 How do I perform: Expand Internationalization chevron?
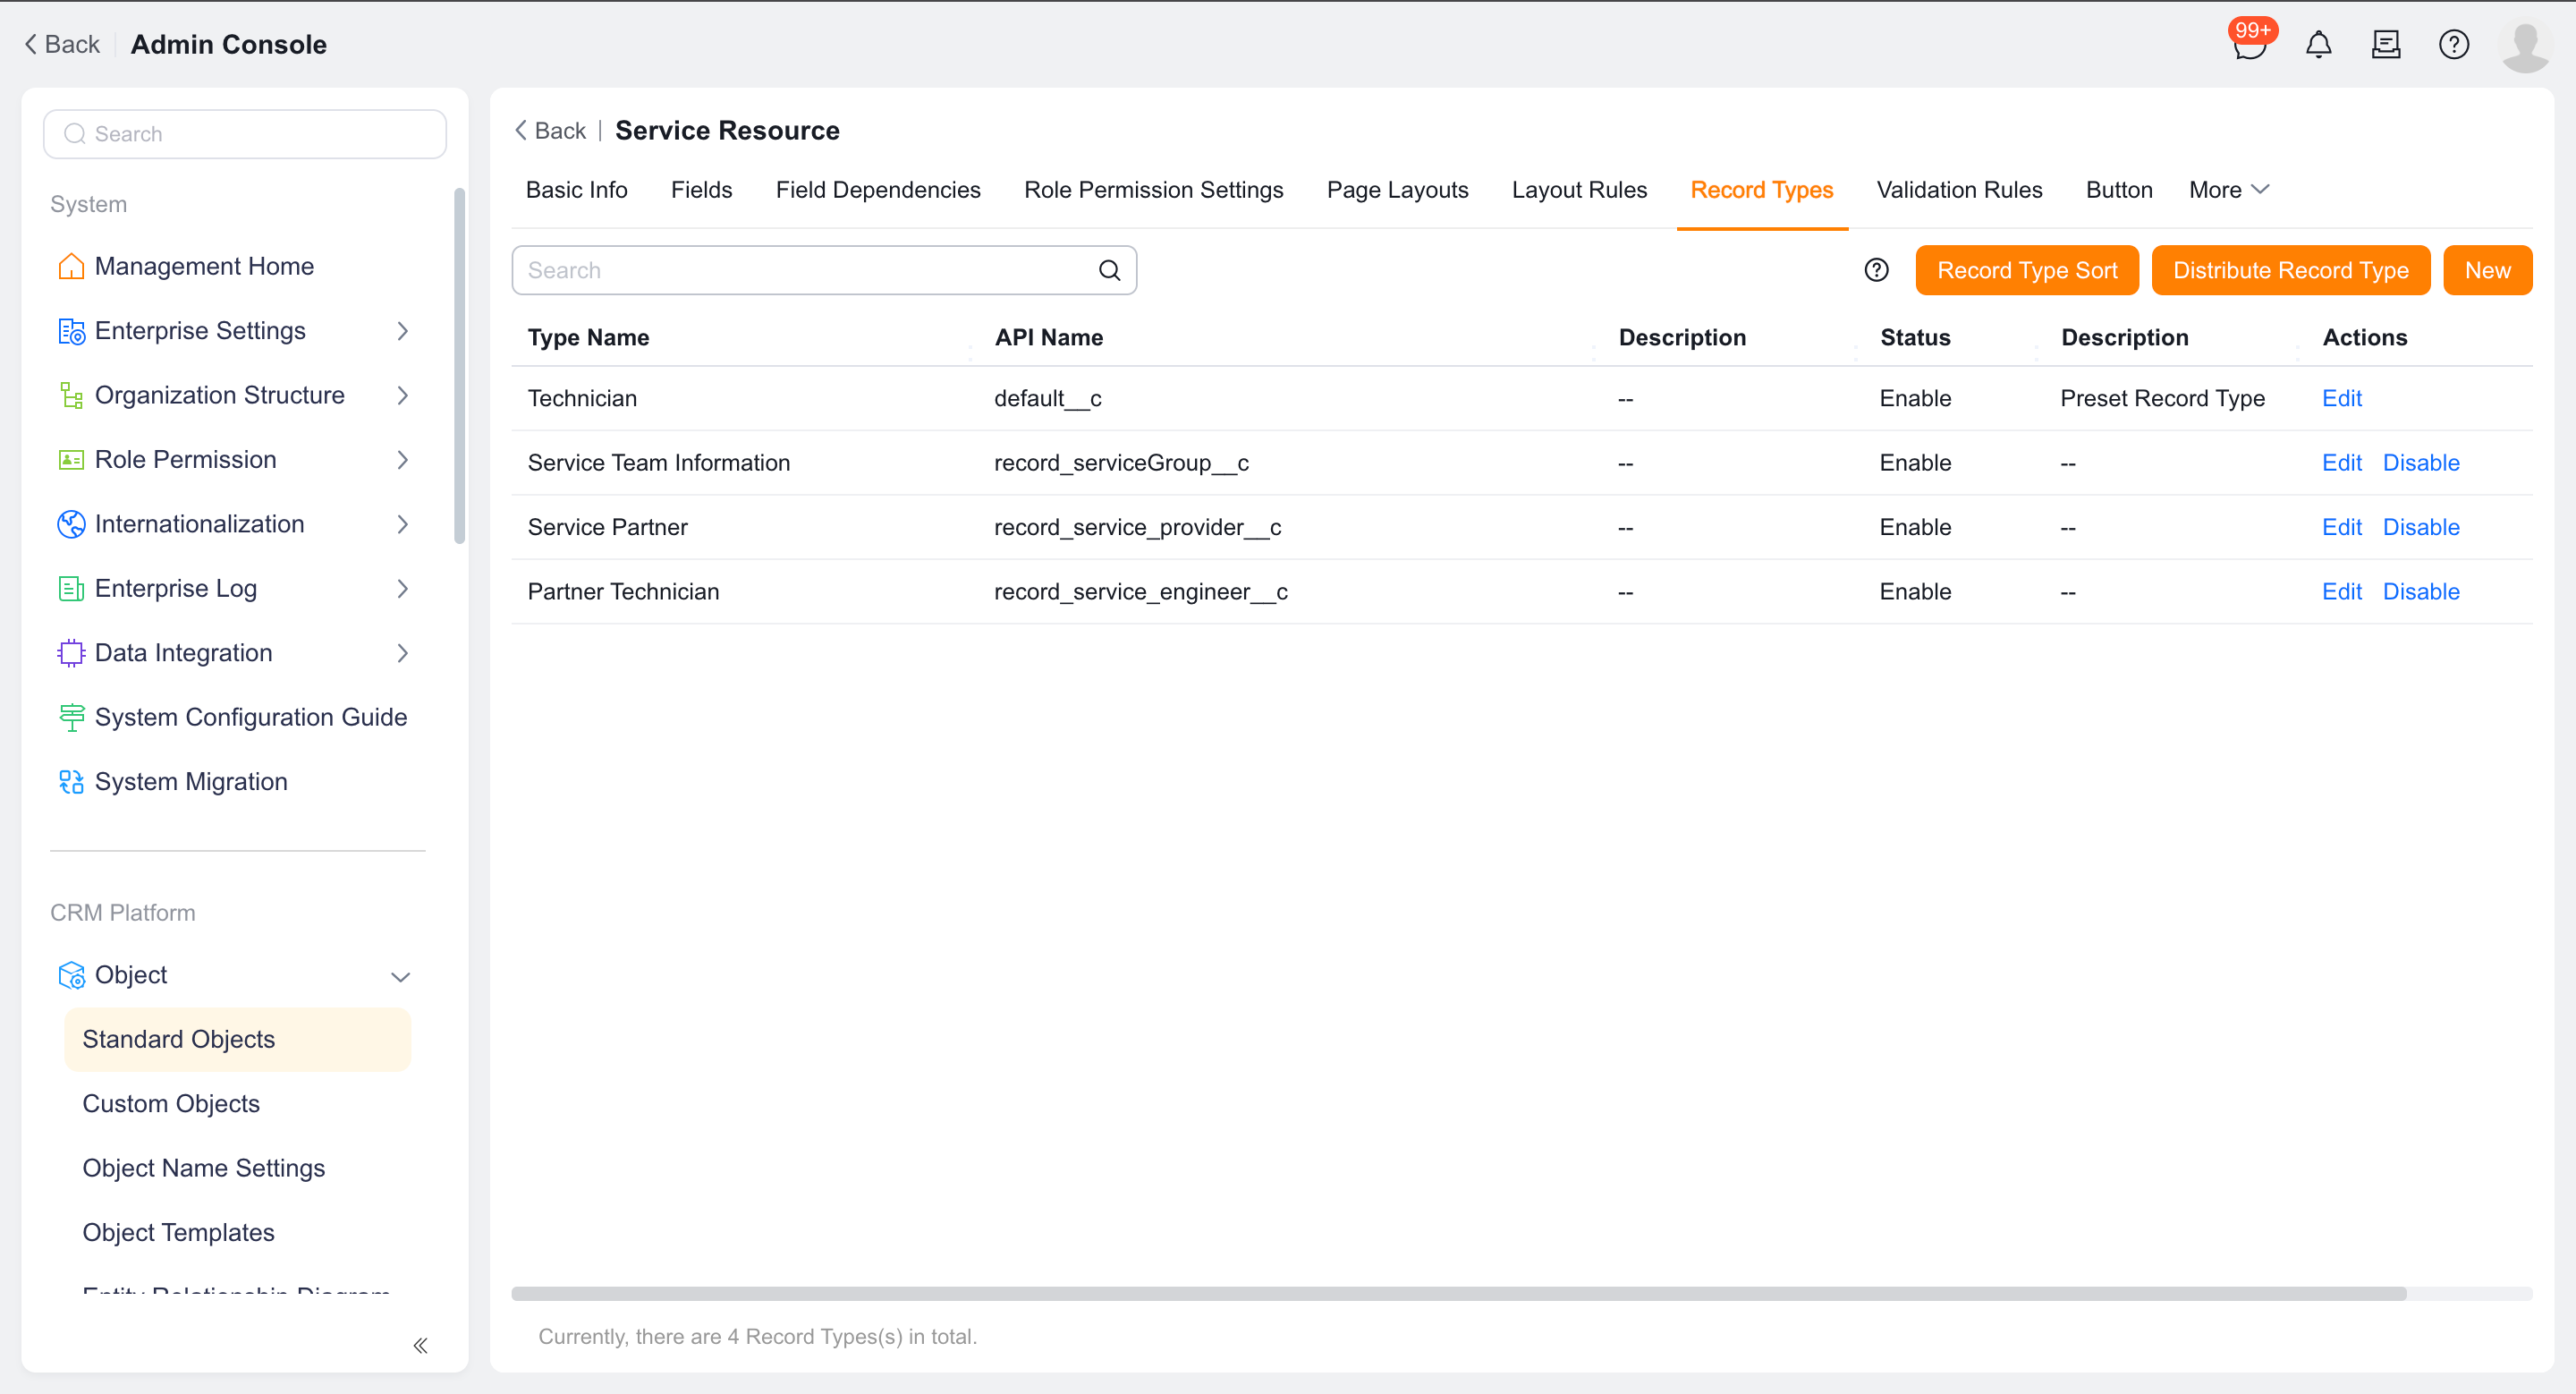[x=403, y=524]
